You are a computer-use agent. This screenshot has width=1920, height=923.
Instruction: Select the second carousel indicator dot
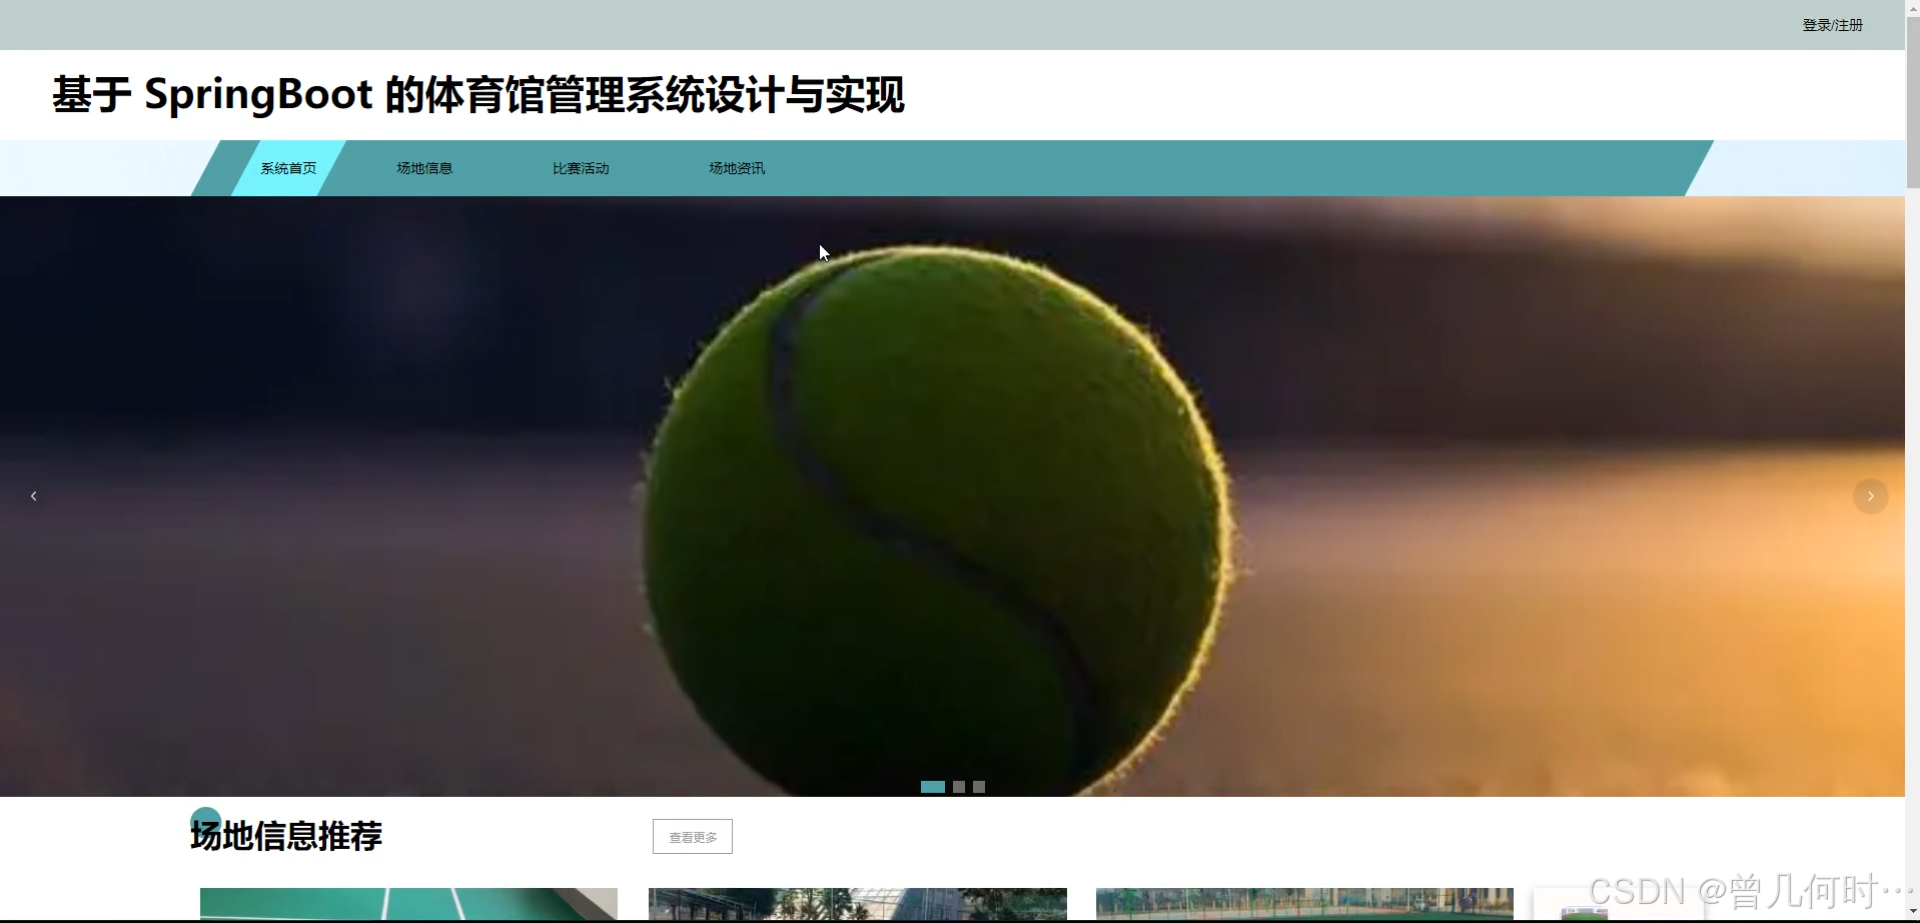click(x=959, y=787)
